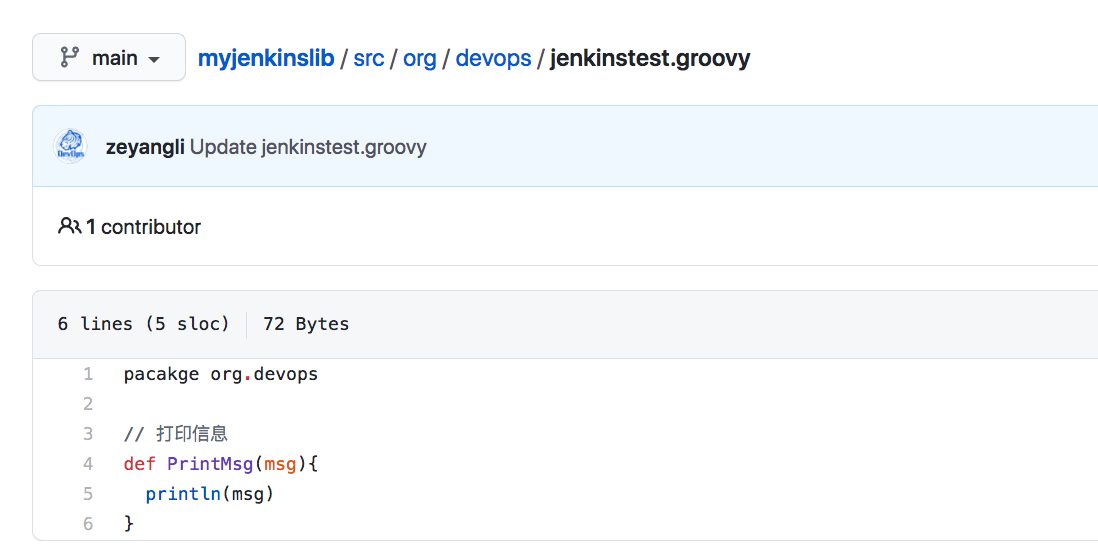Navigate to the org directory breadcrumb

tap(420, 58)
